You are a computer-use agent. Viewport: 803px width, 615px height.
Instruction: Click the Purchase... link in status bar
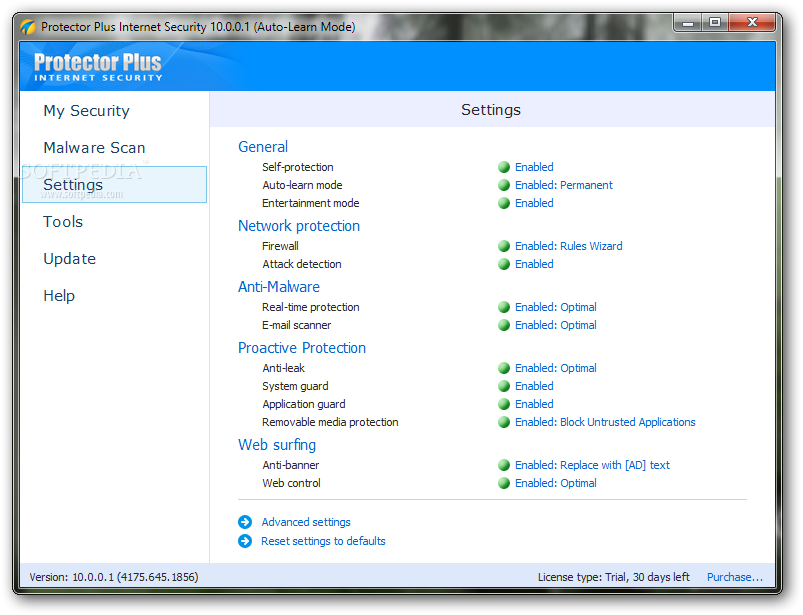[735, 577]
